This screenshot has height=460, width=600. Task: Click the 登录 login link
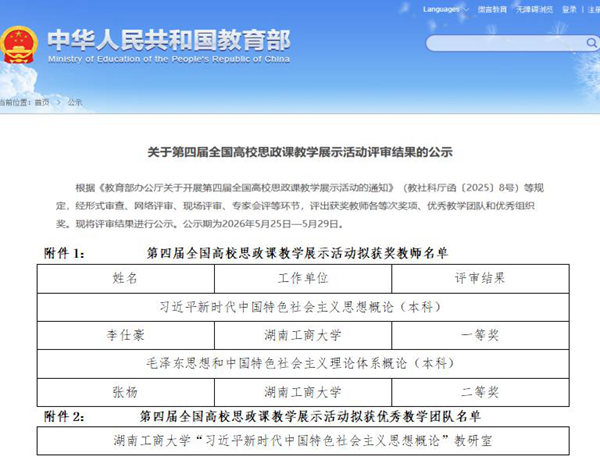pos(569,9)
